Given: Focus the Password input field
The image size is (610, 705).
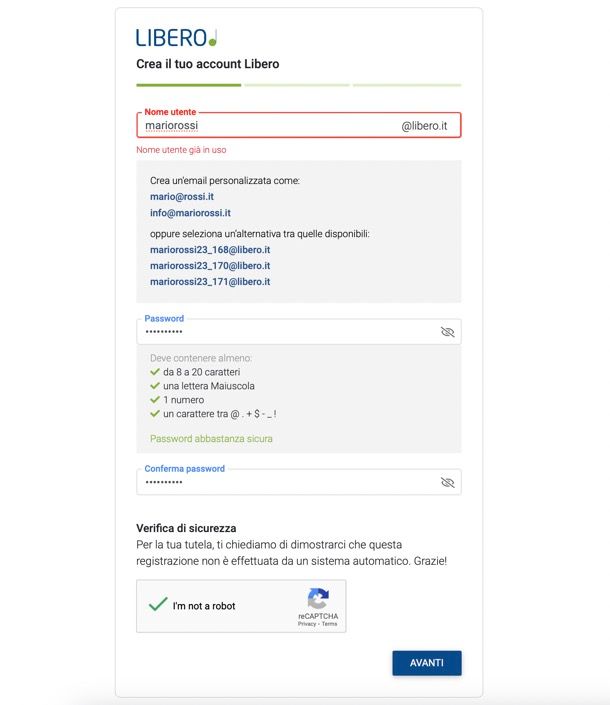Looking at the screenshot, I should [288, 332].
